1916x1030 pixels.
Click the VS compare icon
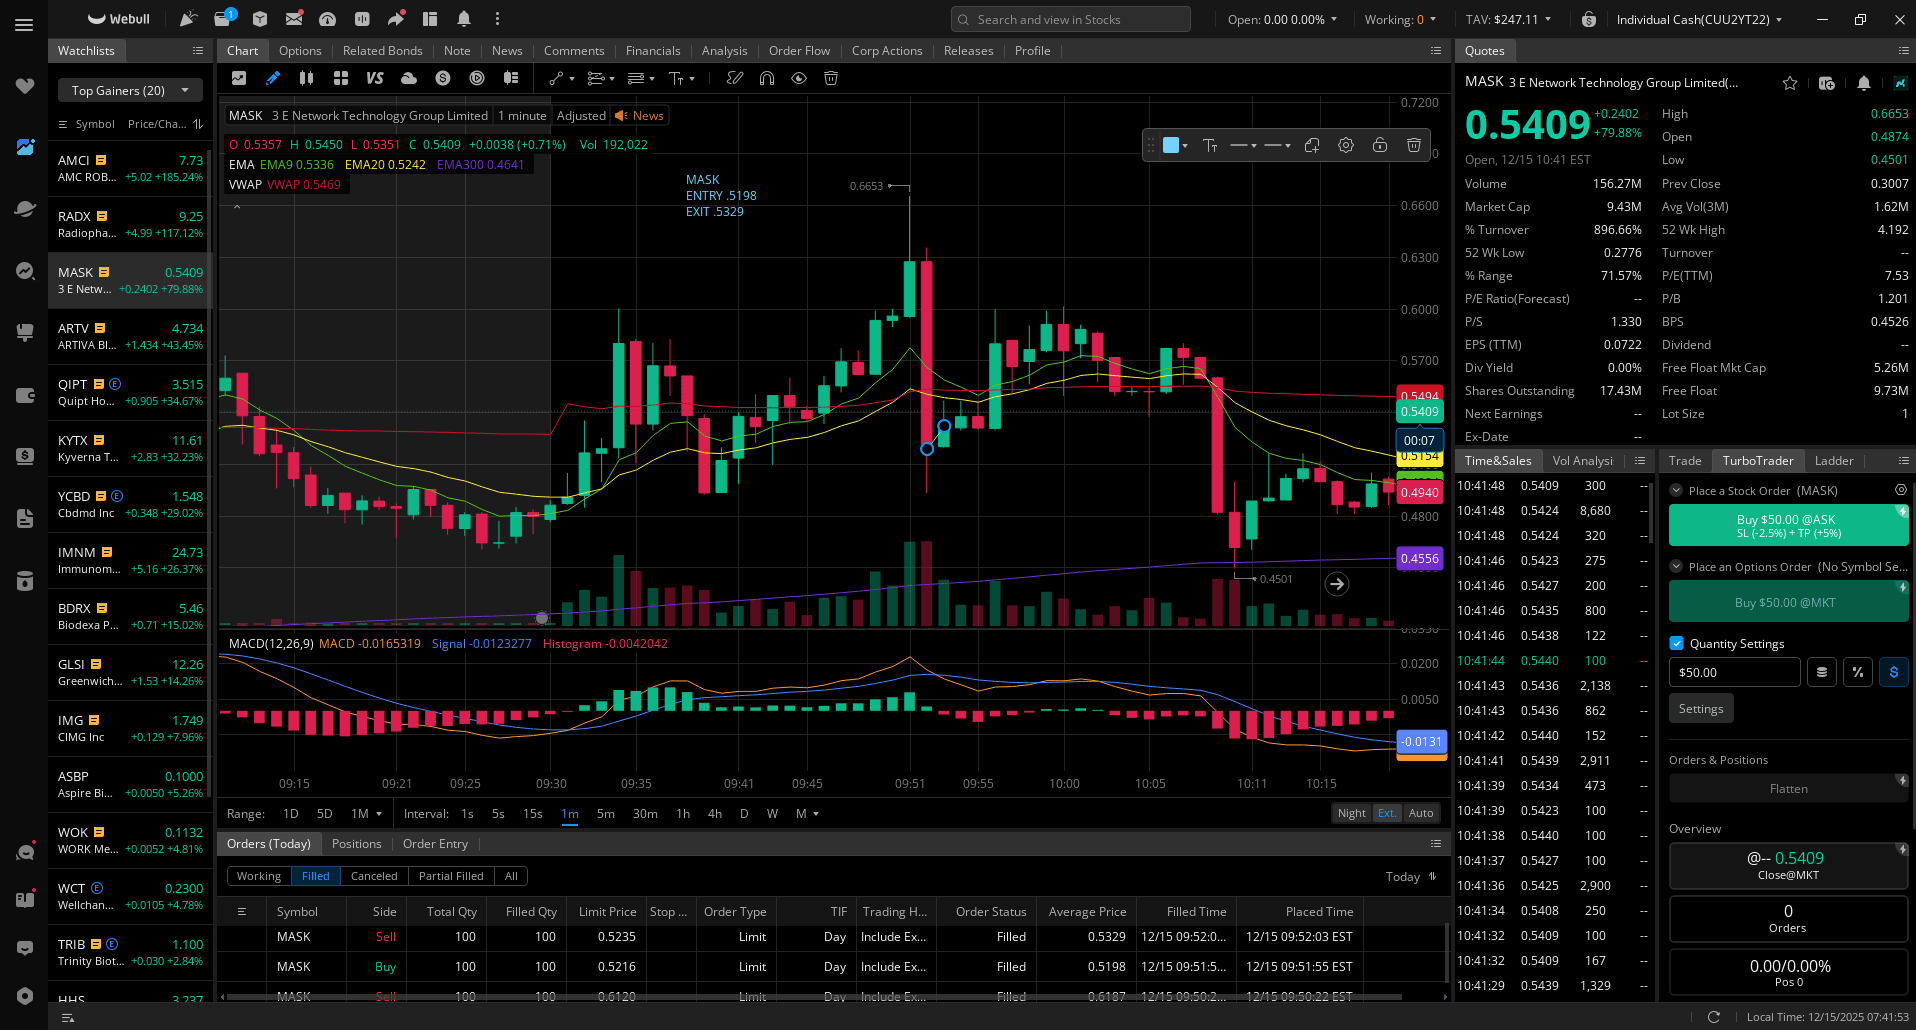[x=375, y=78]
